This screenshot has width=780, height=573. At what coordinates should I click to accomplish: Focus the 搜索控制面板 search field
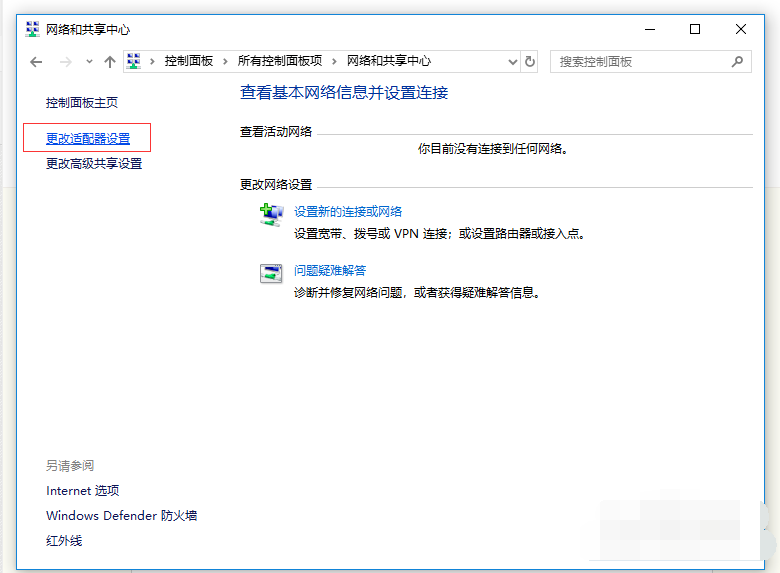click(640, 62)
